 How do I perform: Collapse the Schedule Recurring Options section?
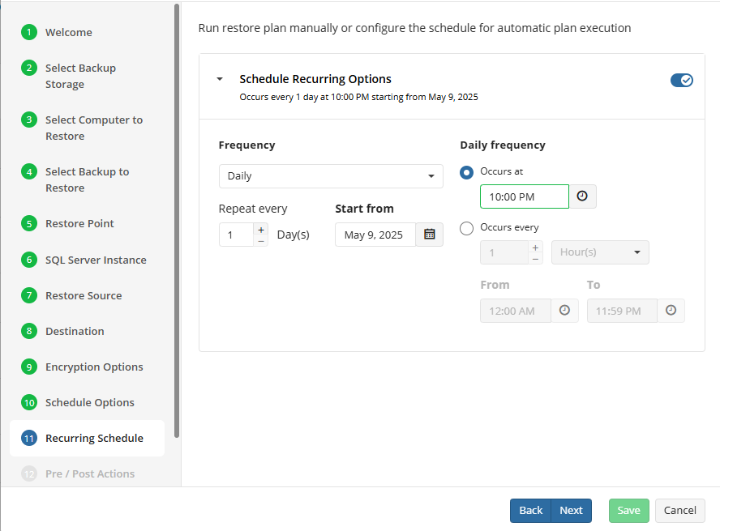click(220, 79)
